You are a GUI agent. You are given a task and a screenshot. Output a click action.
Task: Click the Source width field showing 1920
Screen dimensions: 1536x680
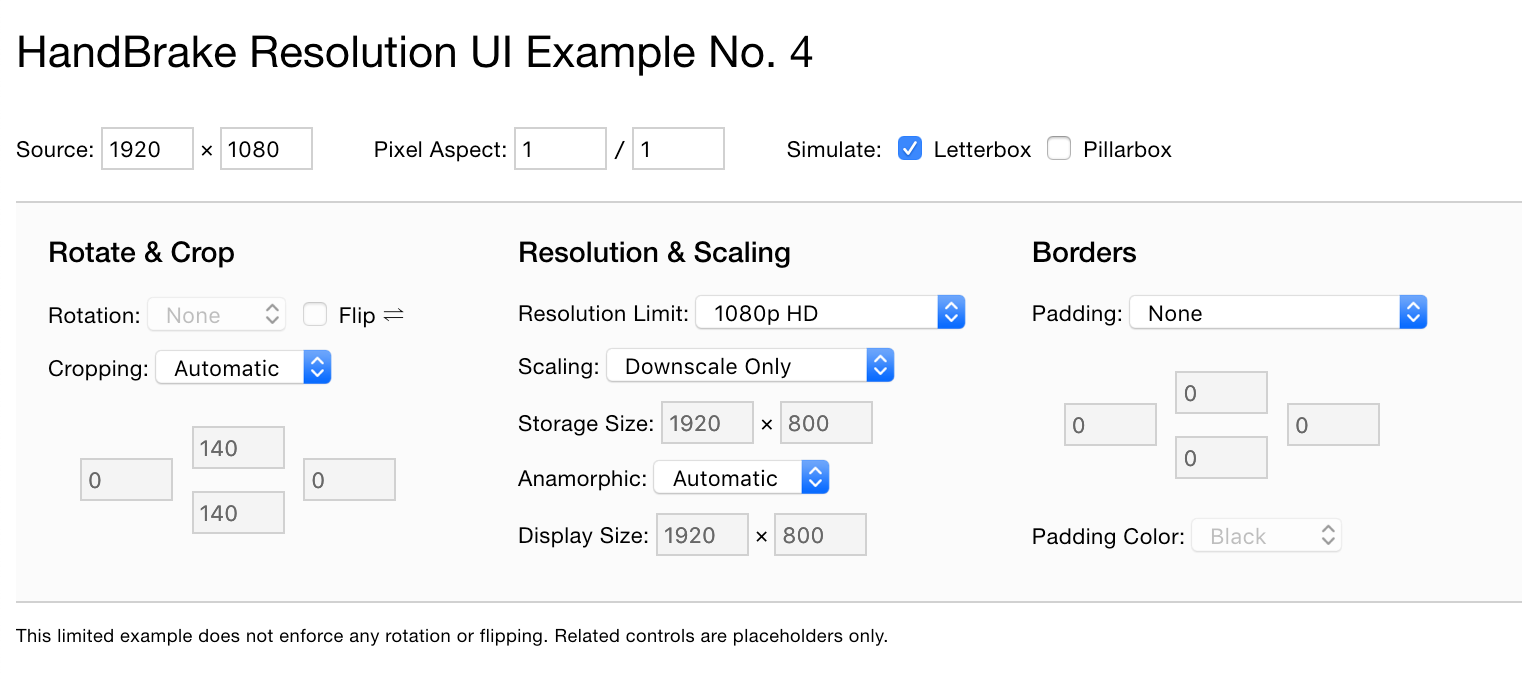coord(147,149)
